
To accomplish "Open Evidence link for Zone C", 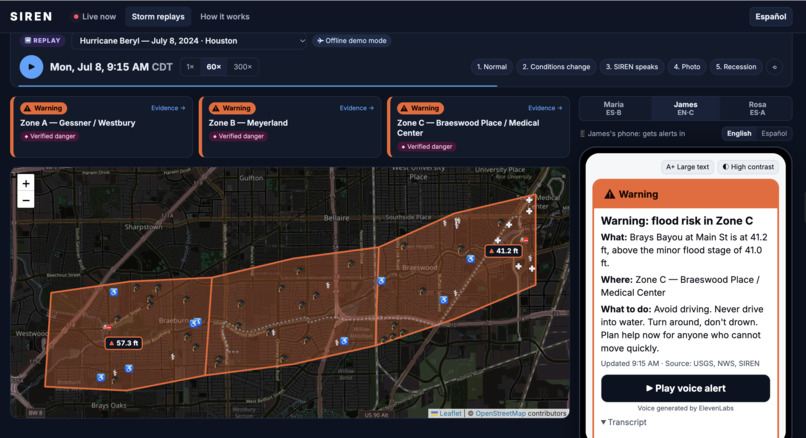I will click(545, 108).
